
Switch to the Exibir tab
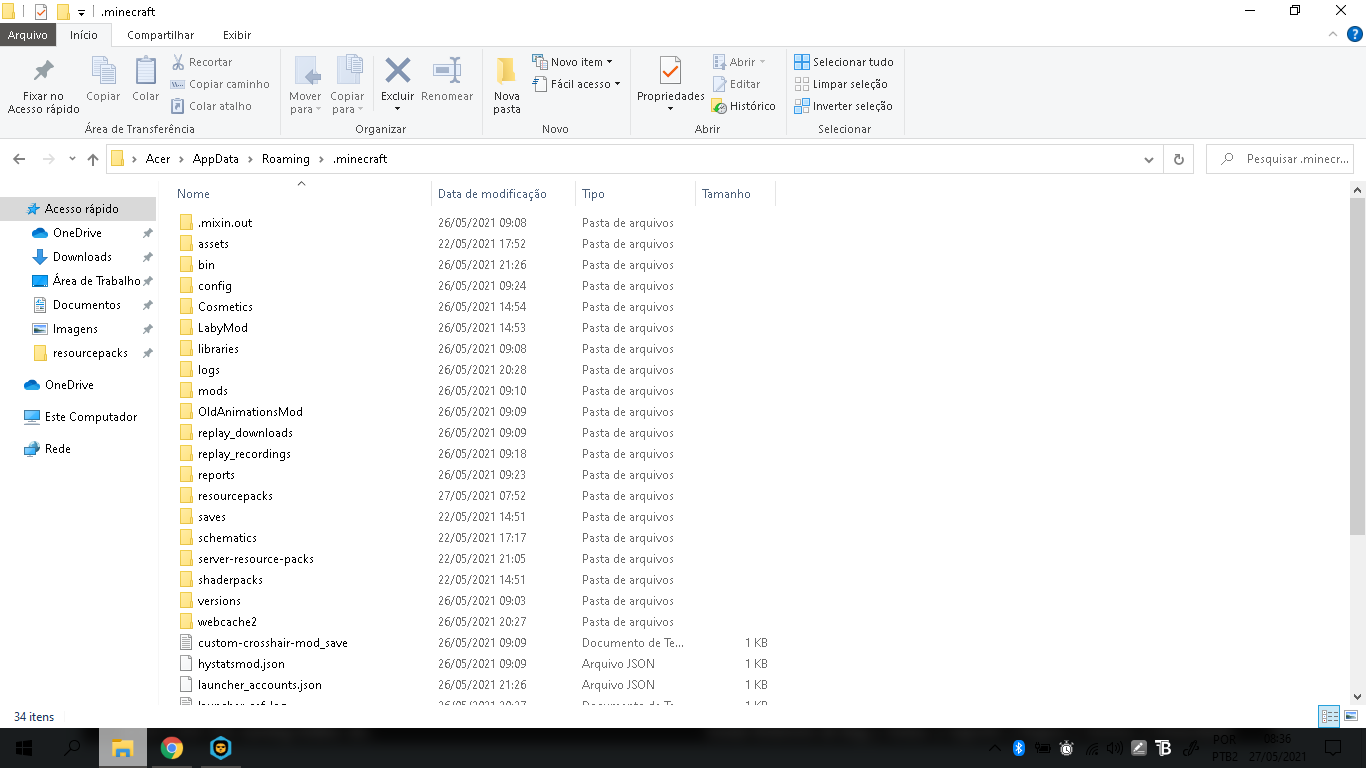click(237, 35)
